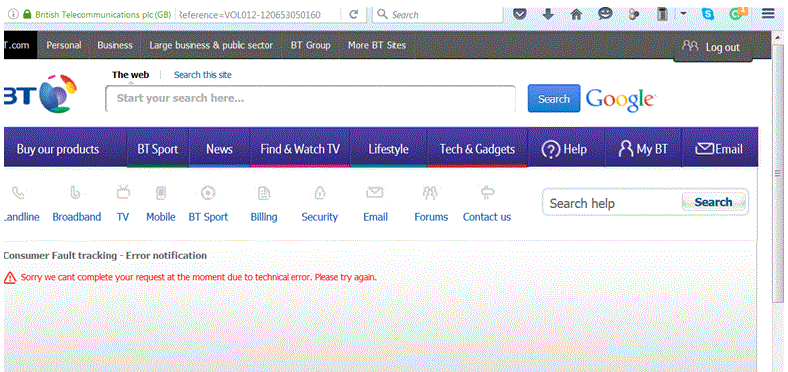
Task: Open the Business top bar link
Action: pyautogui.click(x=115, y=45)
